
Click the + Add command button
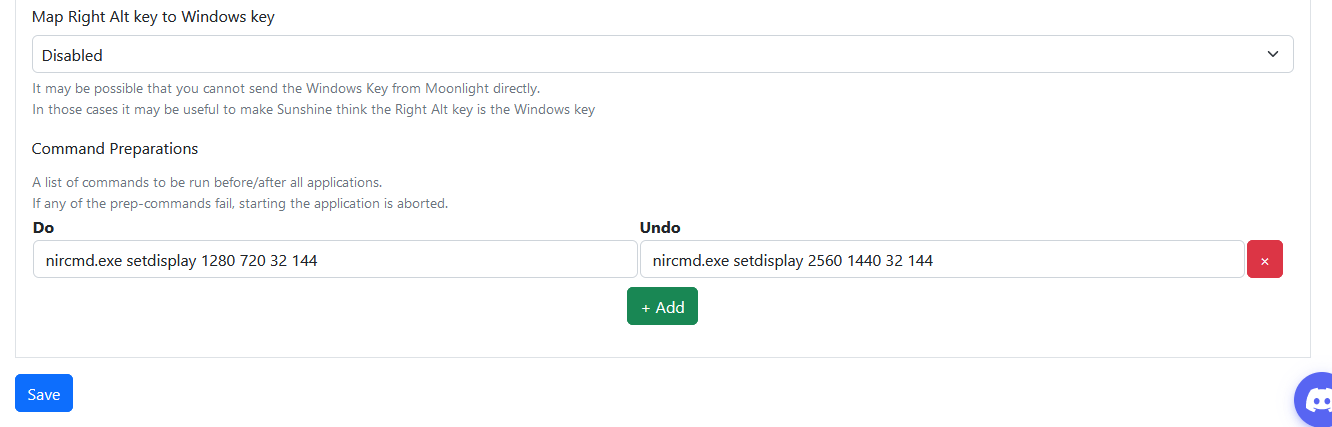coord(662,307)
